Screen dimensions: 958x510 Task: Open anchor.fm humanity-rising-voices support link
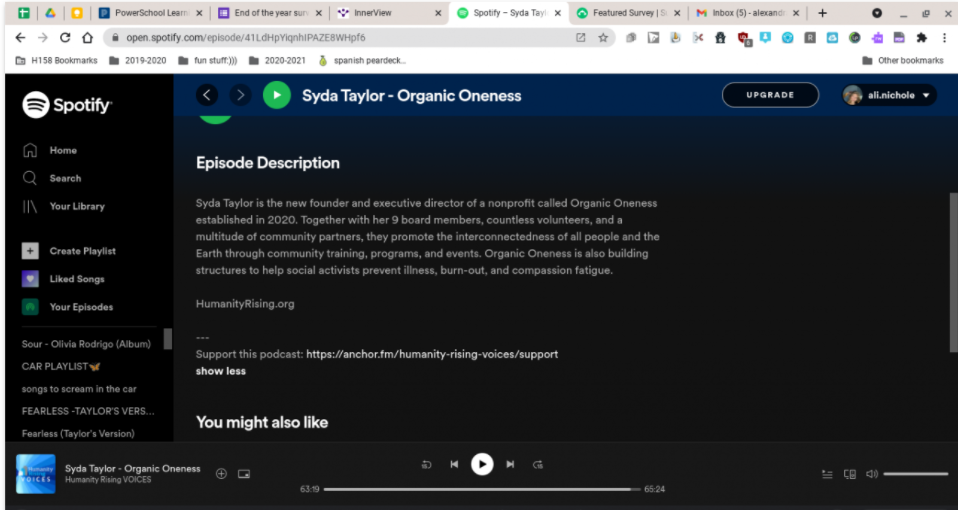point(432,354)
